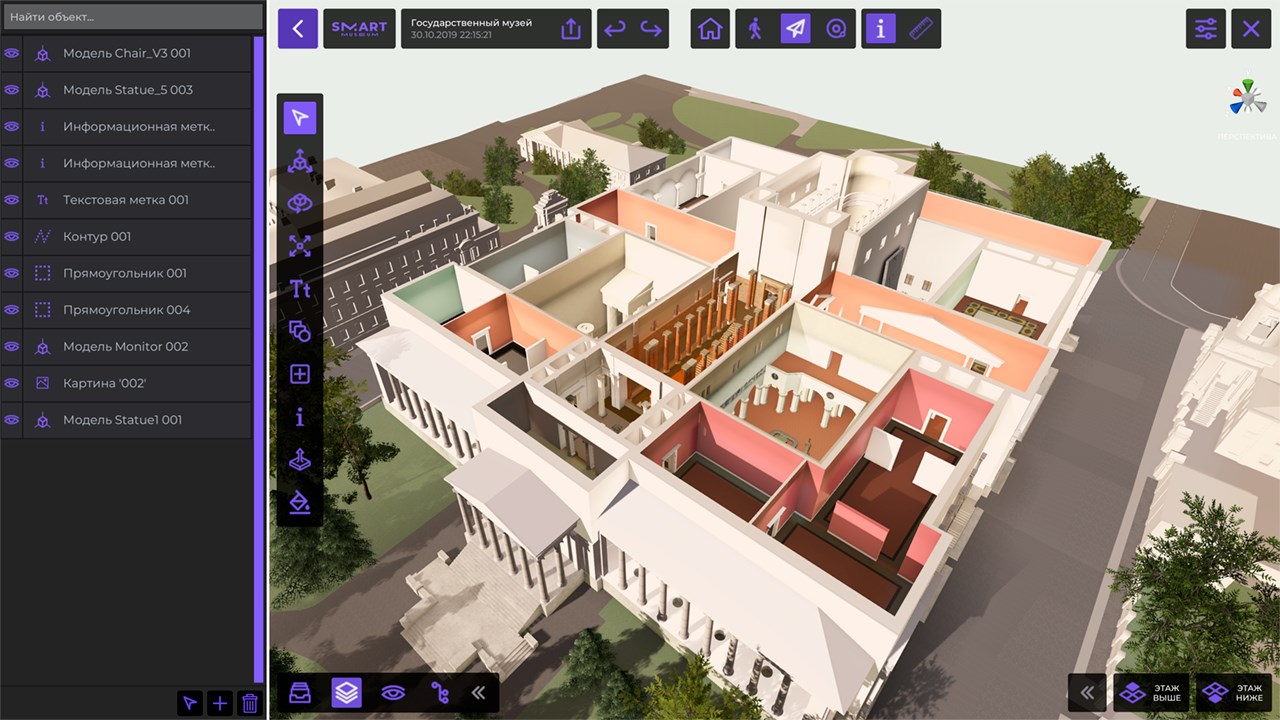
Task: Redo the last undone action
Action: click(x=651, y=29)
